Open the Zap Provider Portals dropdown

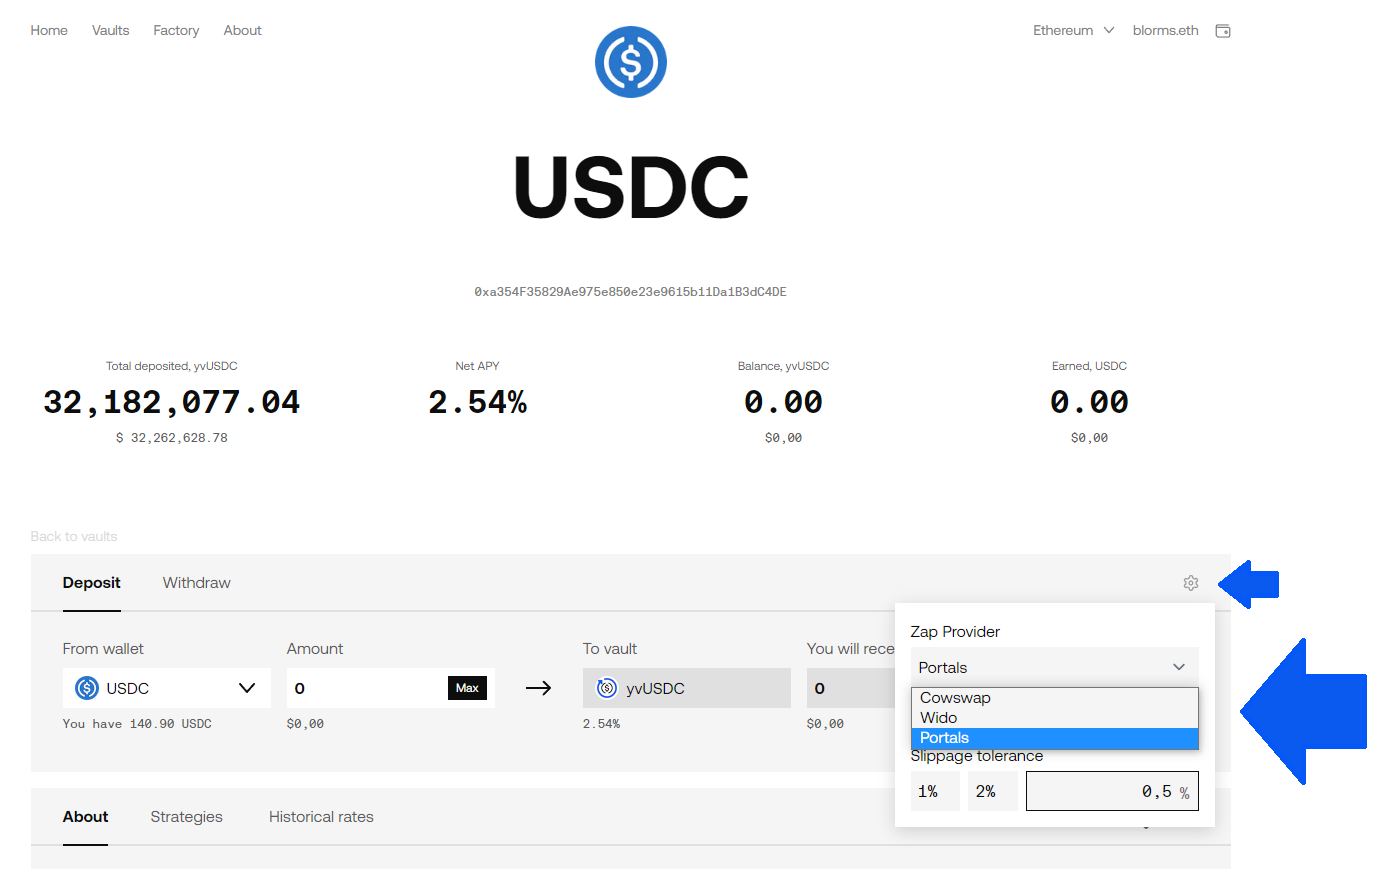[x=1054, y=667]
